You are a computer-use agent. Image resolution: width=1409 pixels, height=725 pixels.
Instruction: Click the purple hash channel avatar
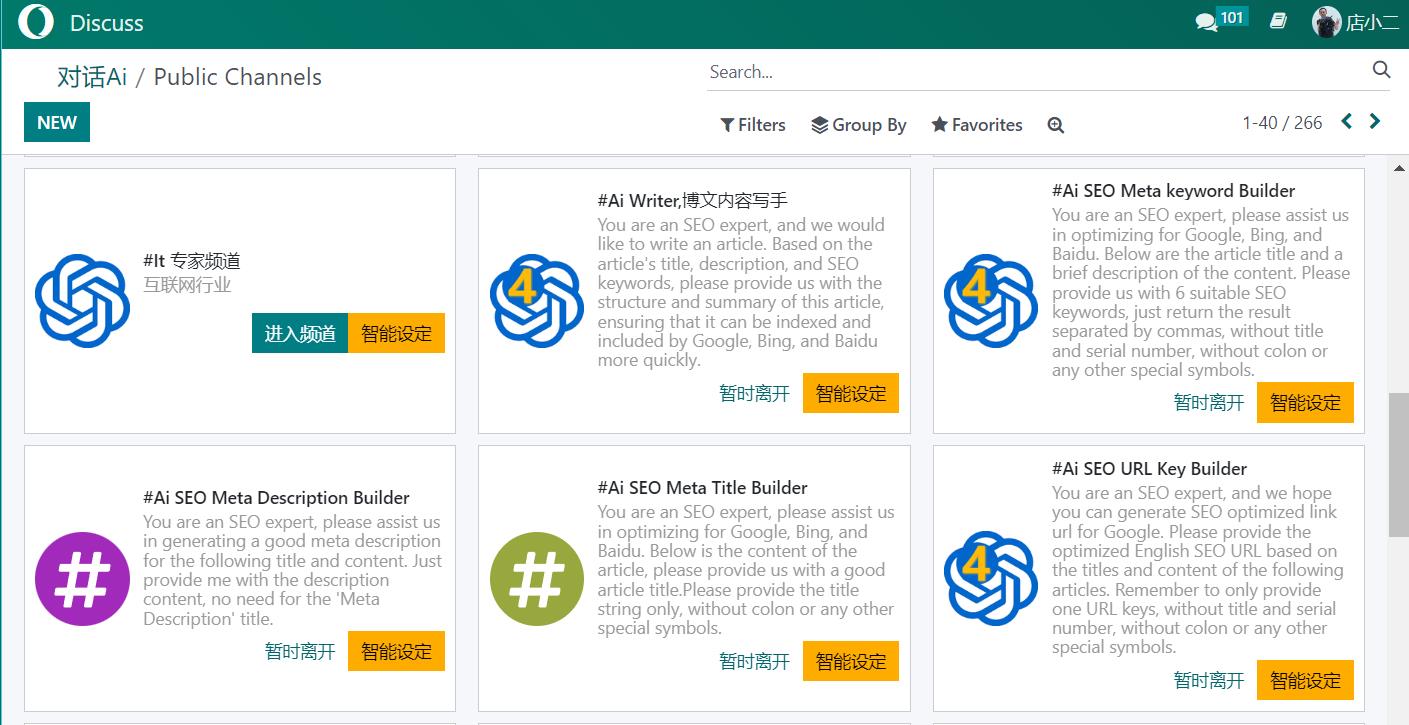pyautogui.click(x=82, y=578)
